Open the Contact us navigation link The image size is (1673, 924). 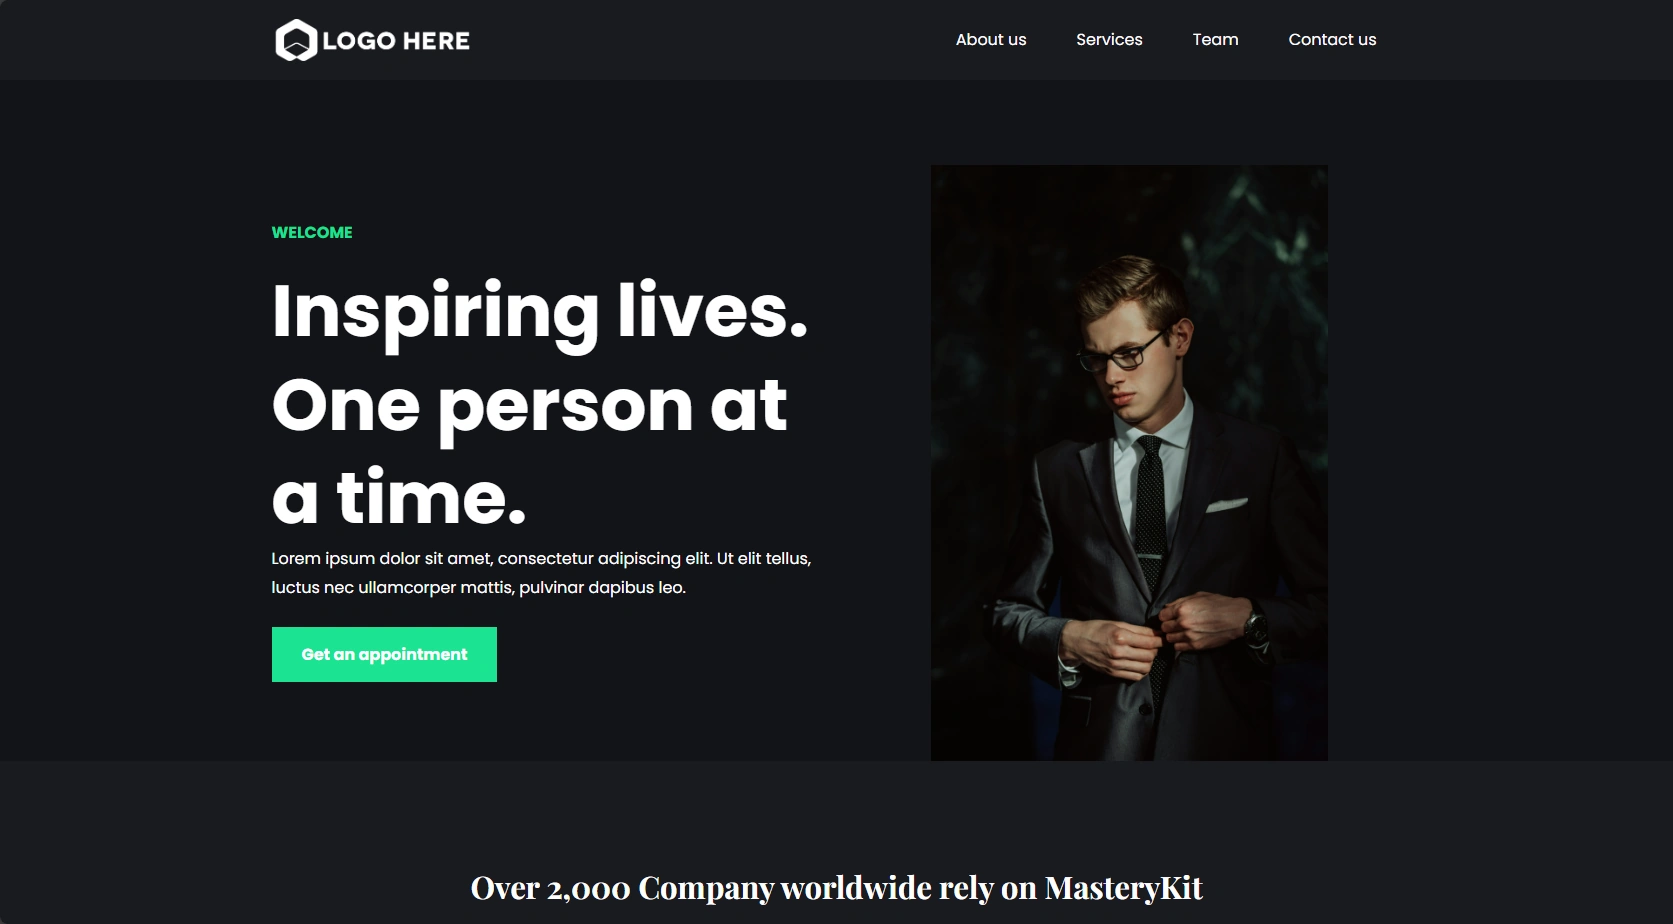1332,40
